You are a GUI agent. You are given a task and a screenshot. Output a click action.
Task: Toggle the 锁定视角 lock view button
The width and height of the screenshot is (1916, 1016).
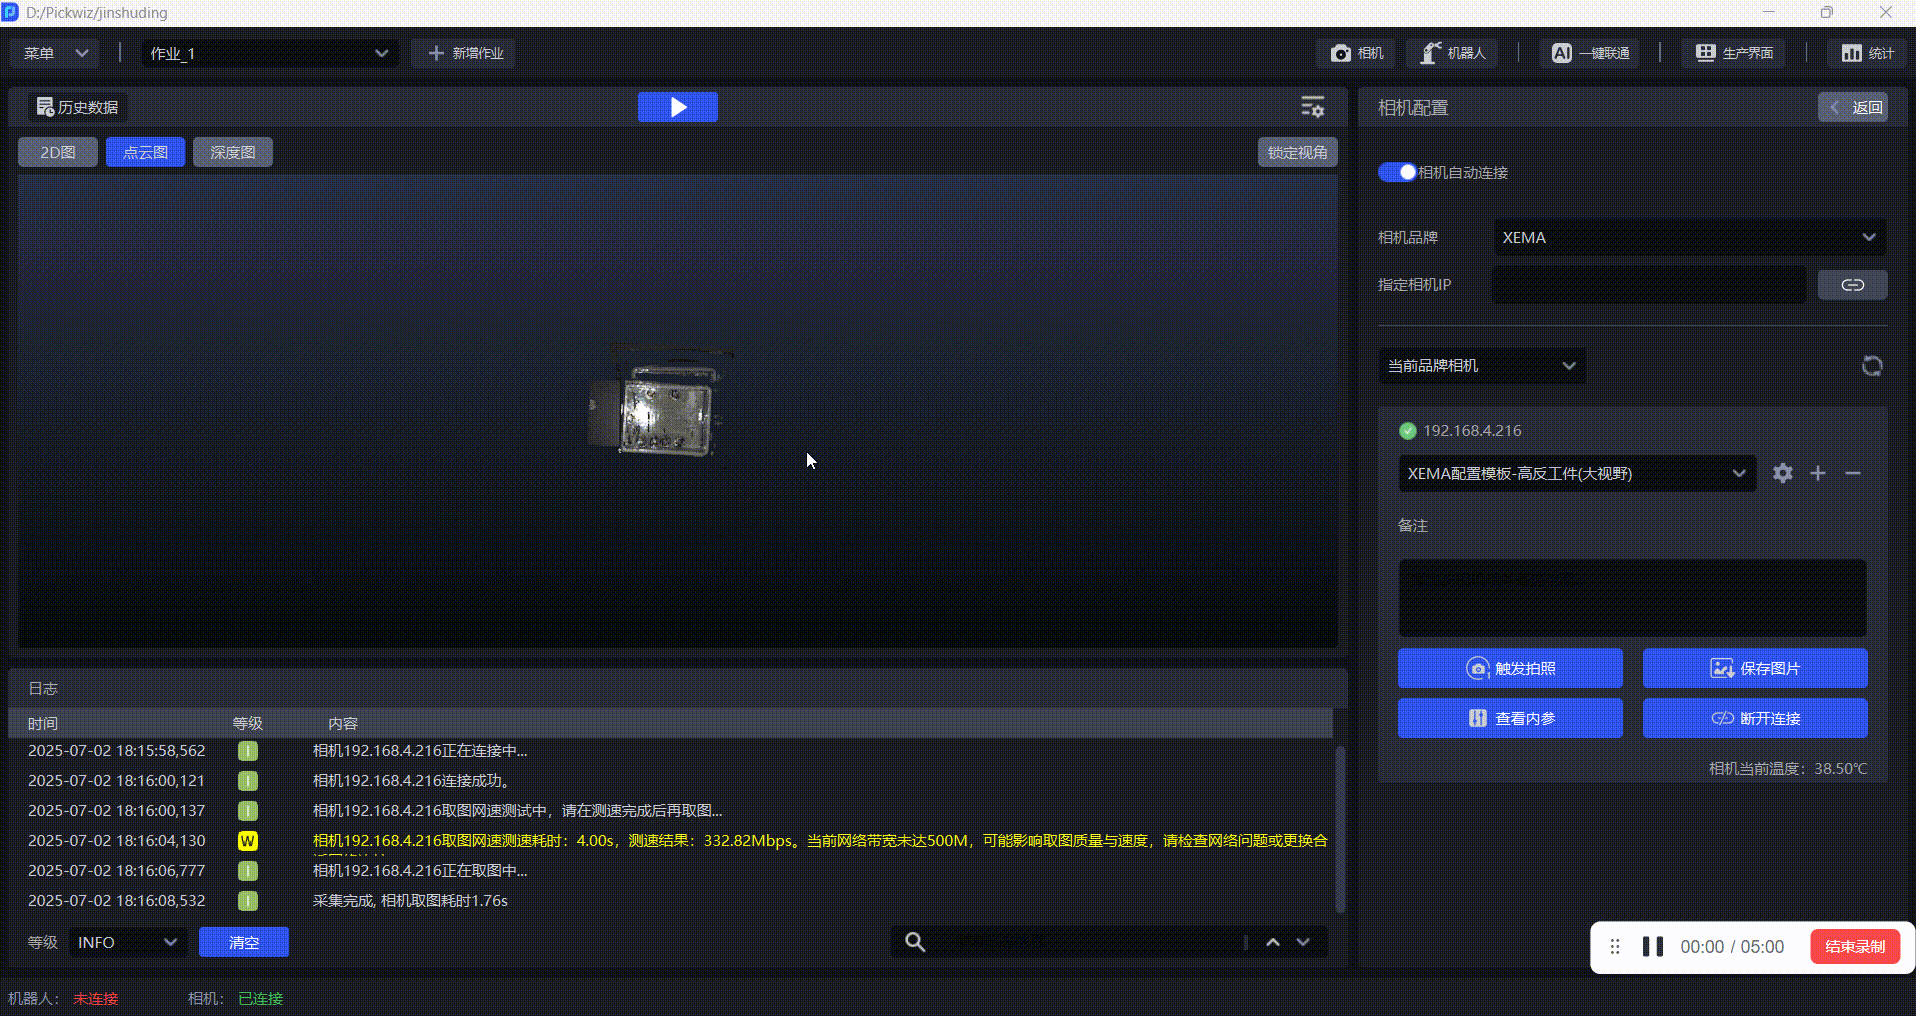[1297, 152]
